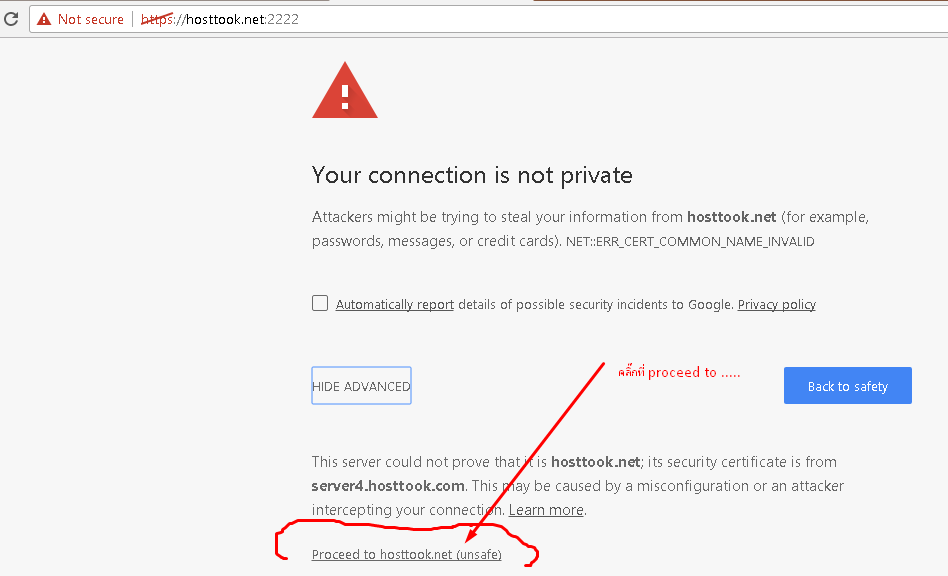Click the struck-through https in the URL

click(157, 19)
